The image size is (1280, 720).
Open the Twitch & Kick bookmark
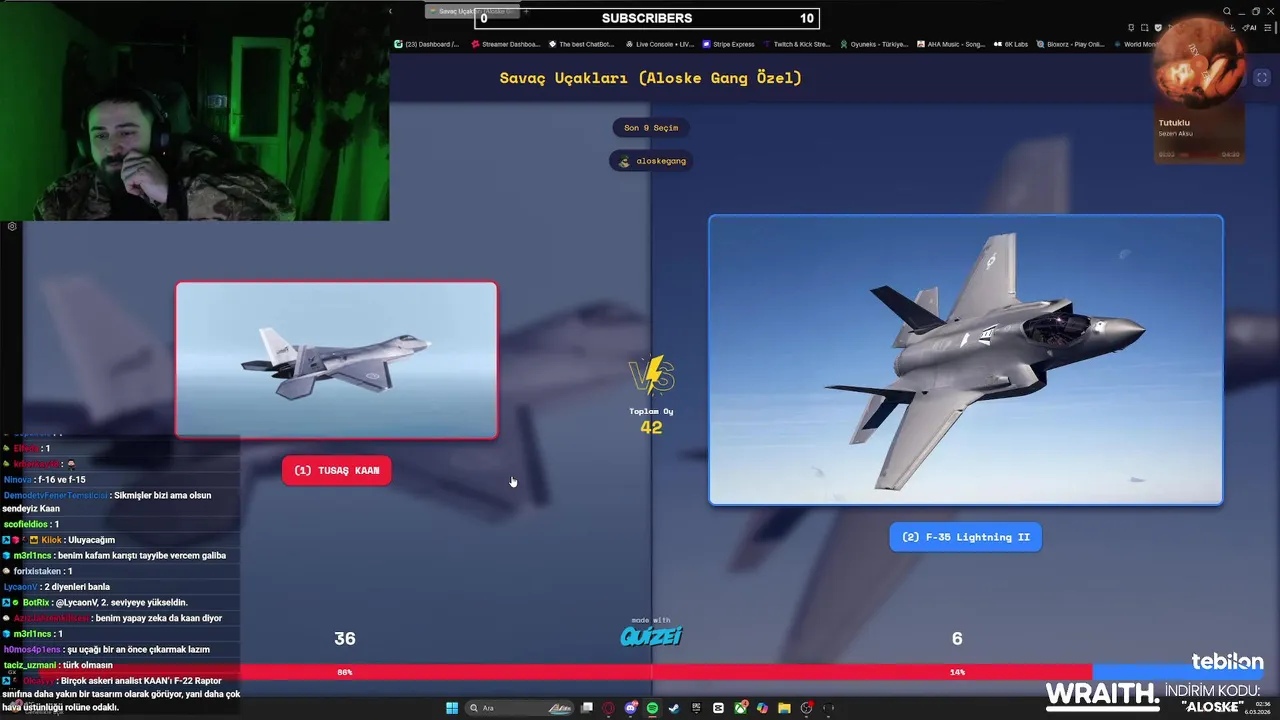pyautogui.click(x=797, y=44)
